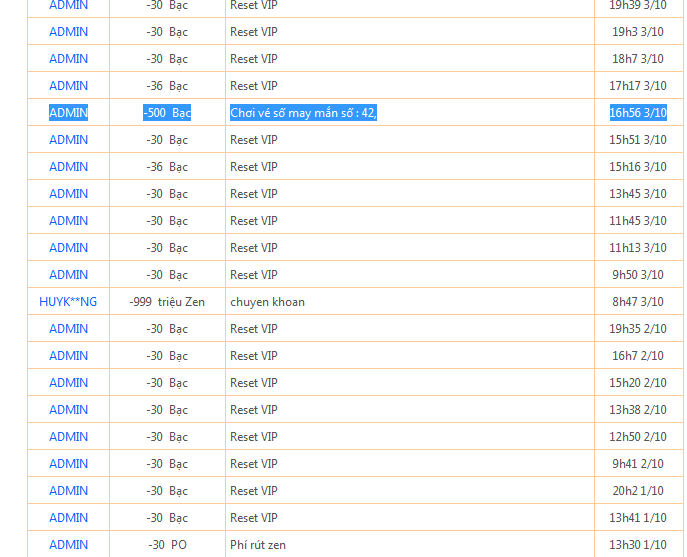687x557 pixels.
Task: Click ADMIN link in 13h38 2/10 row
Action: point(68,410)
